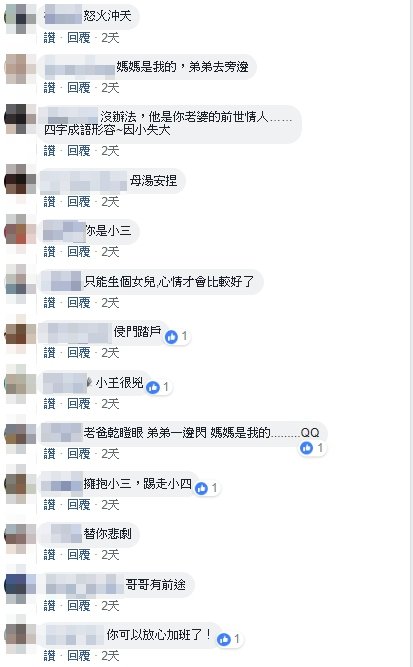Like the 你是小三 comment
This screenshot has height=667, width=413.
coord(49,252)
